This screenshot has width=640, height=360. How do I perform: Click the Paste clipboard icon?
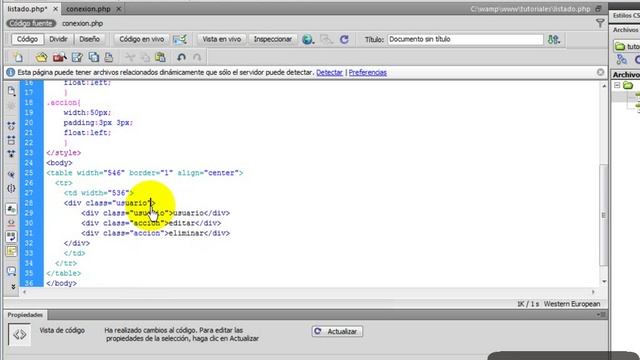[160, 57]
